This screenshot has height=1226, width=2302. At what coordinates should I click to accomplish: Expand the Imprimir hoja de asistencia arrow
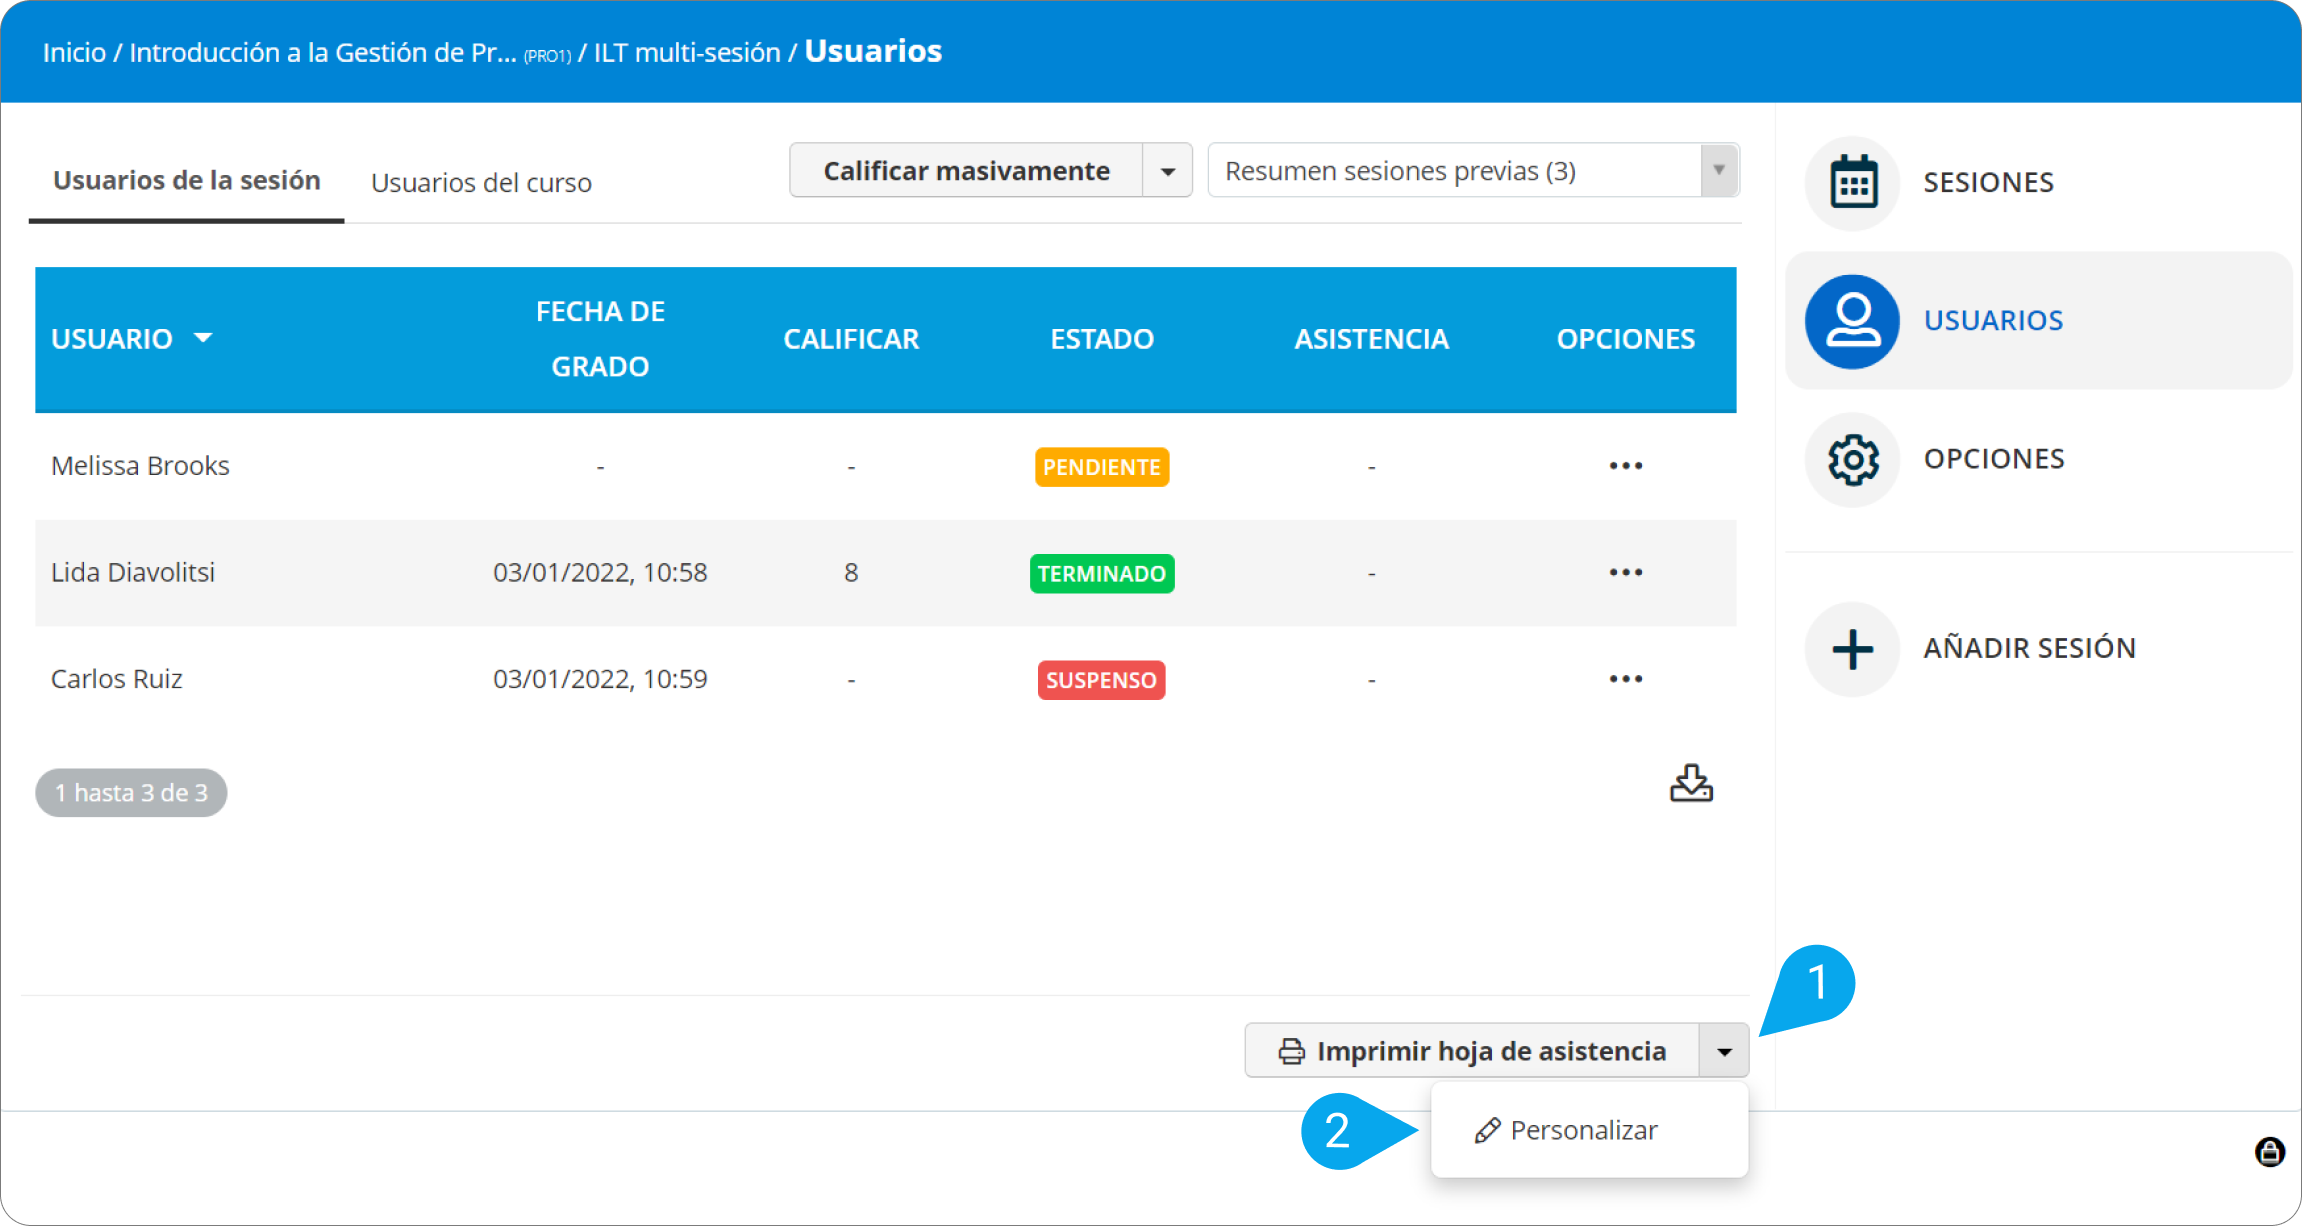tap(1724, 1051)
